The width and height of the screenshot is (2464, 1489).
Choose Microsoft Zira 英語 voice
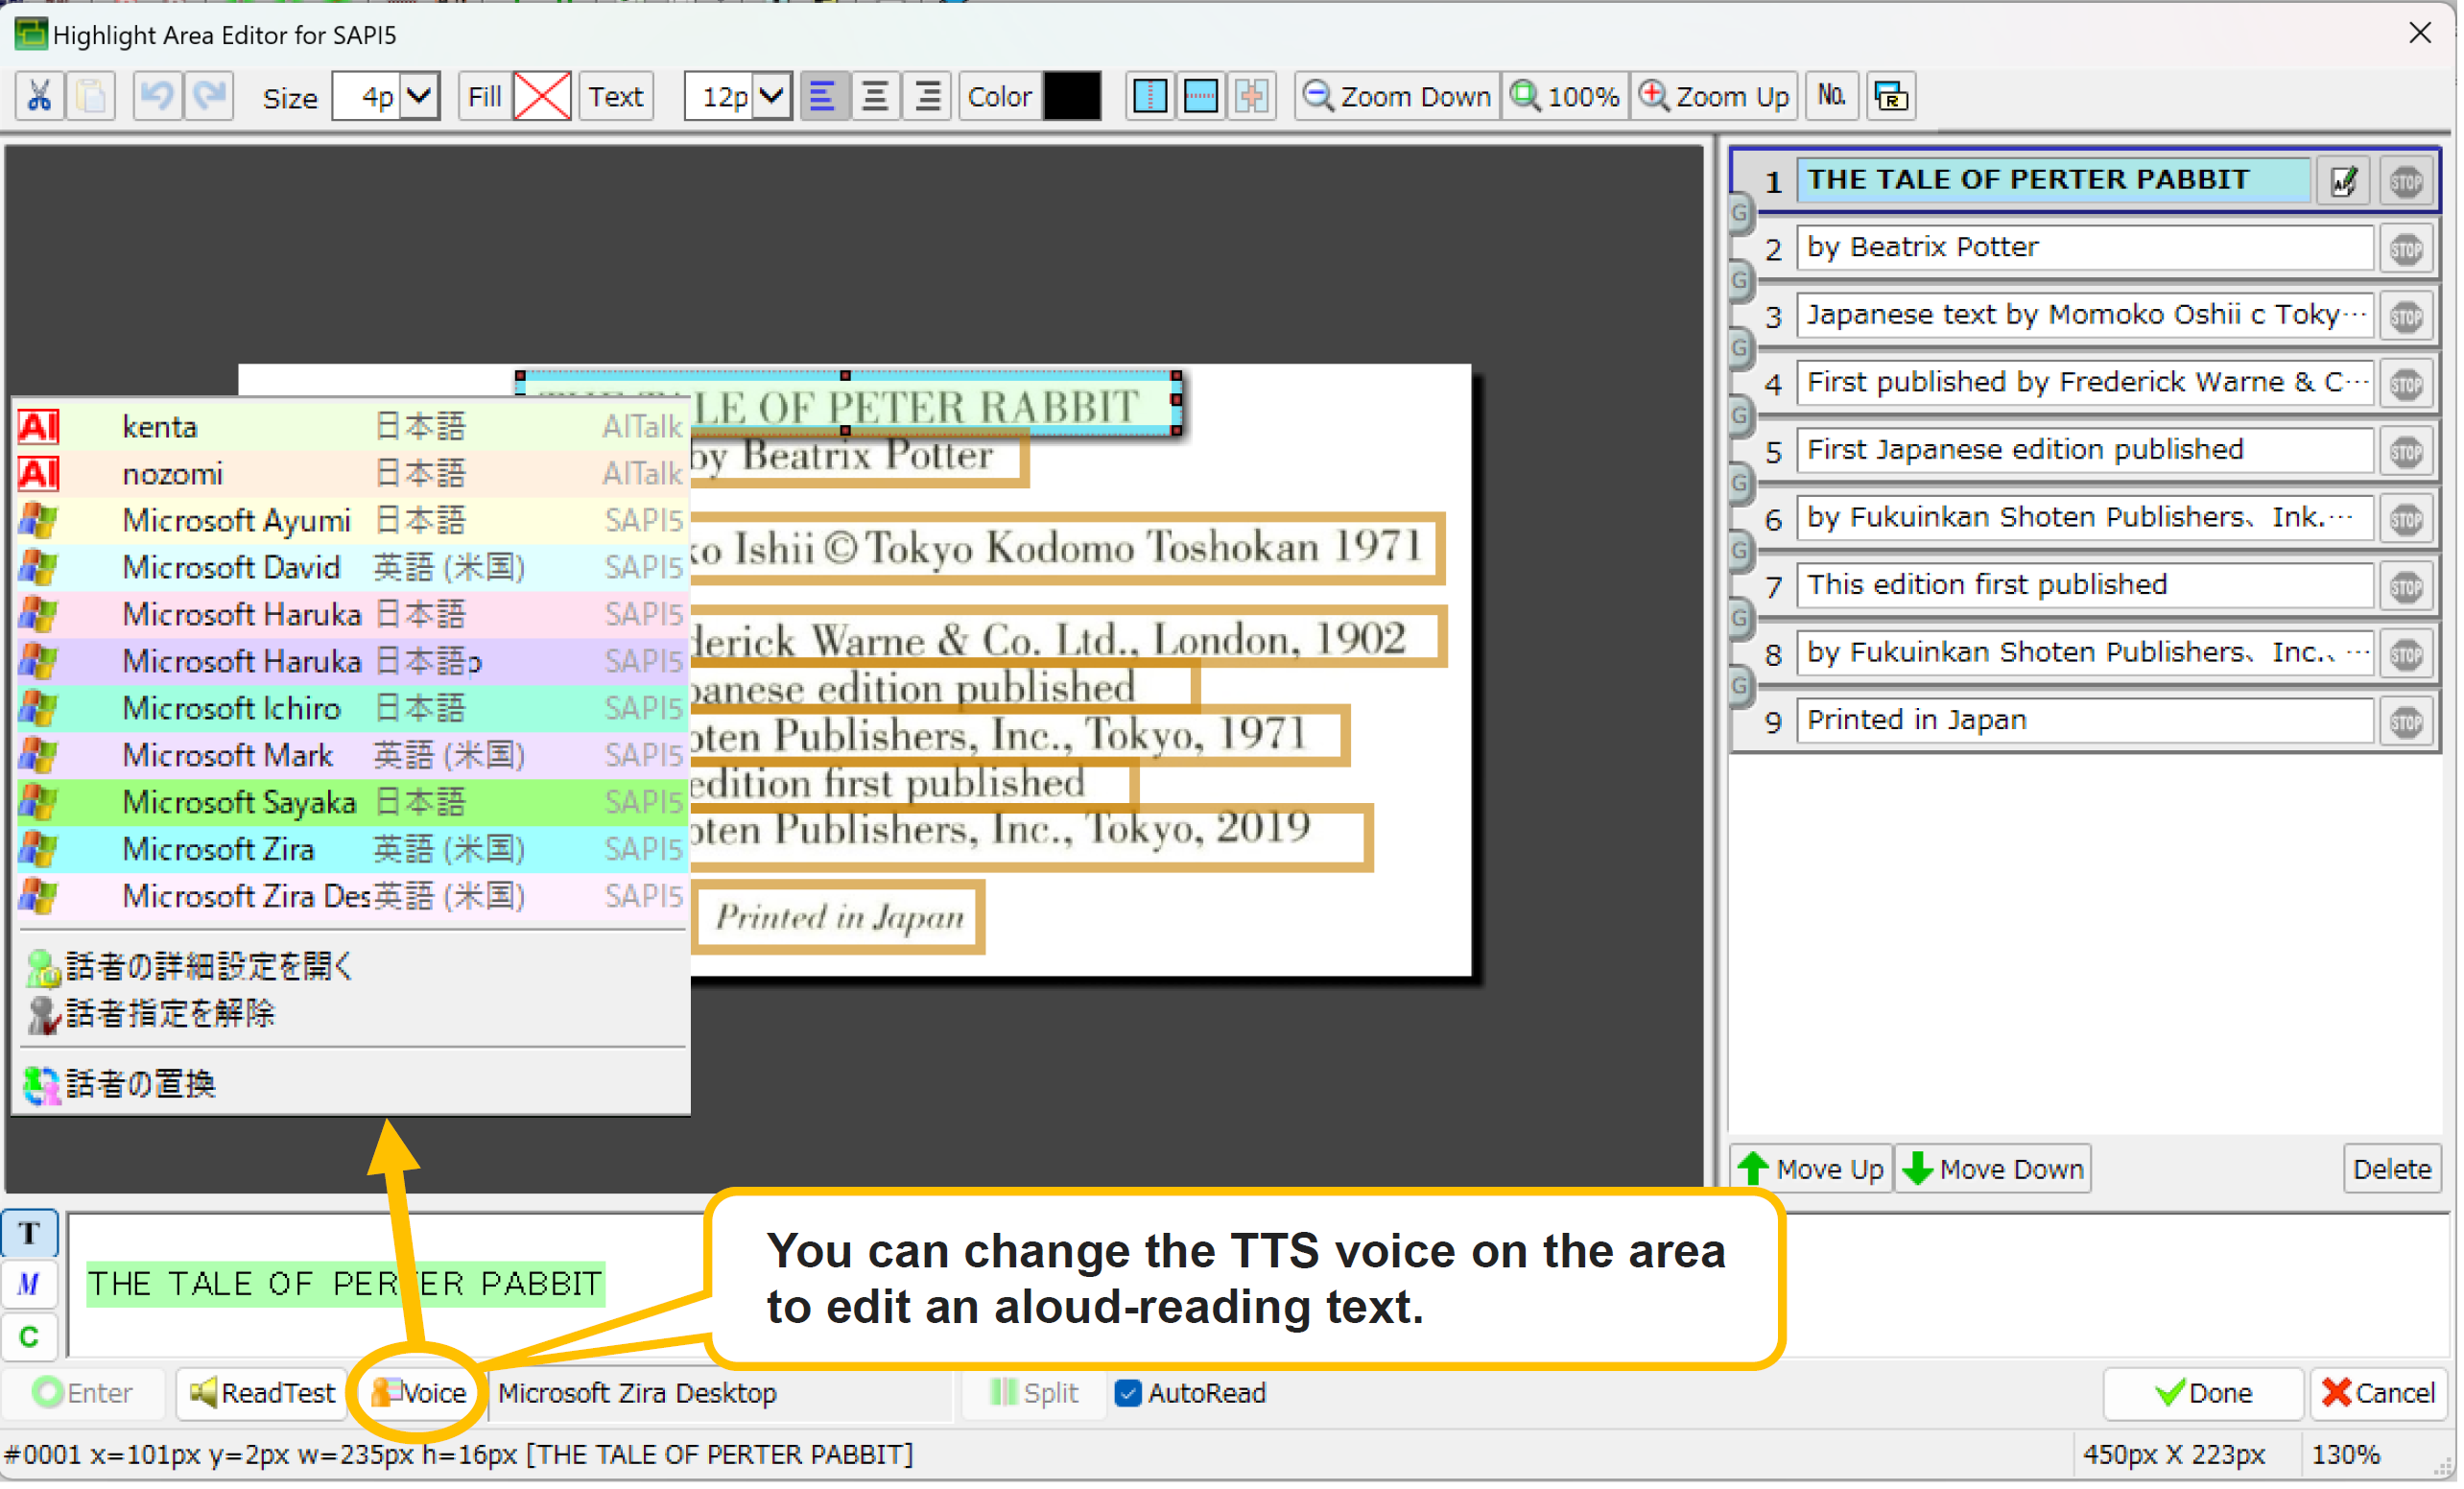coord(352,850)
